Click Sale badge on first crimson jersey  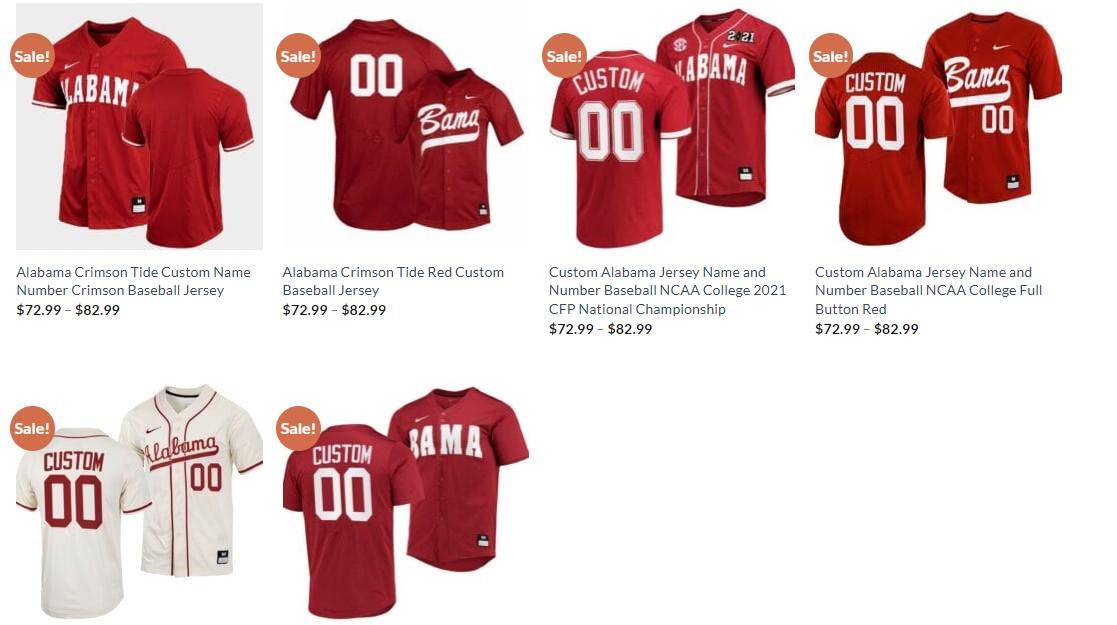tap(32, 56)
